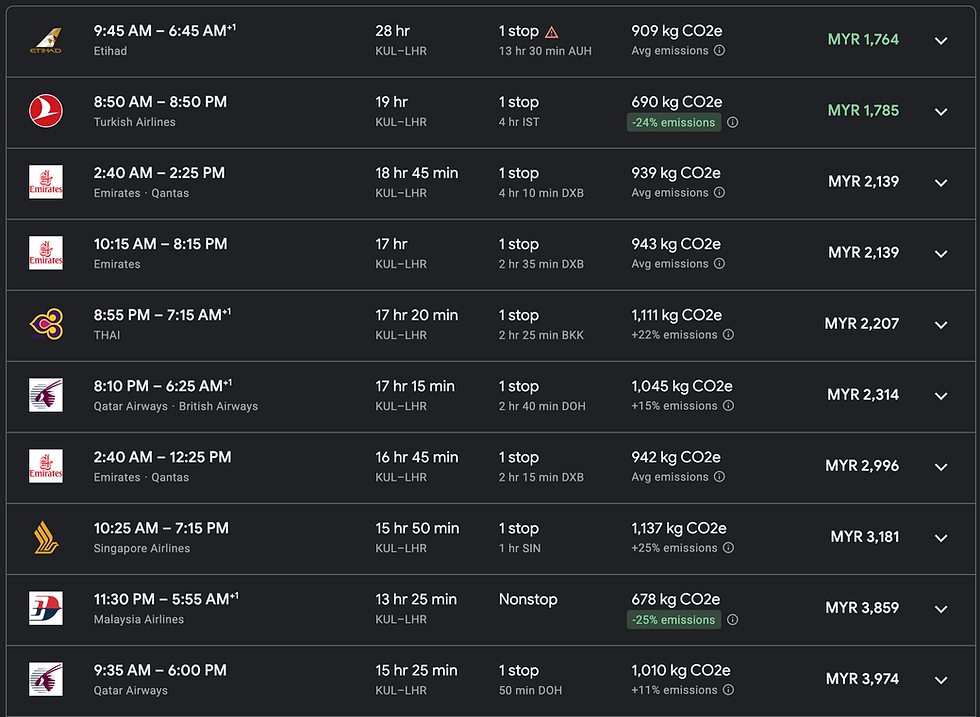Expand the Qatar Airways MYR 3,974 flight

941,680
